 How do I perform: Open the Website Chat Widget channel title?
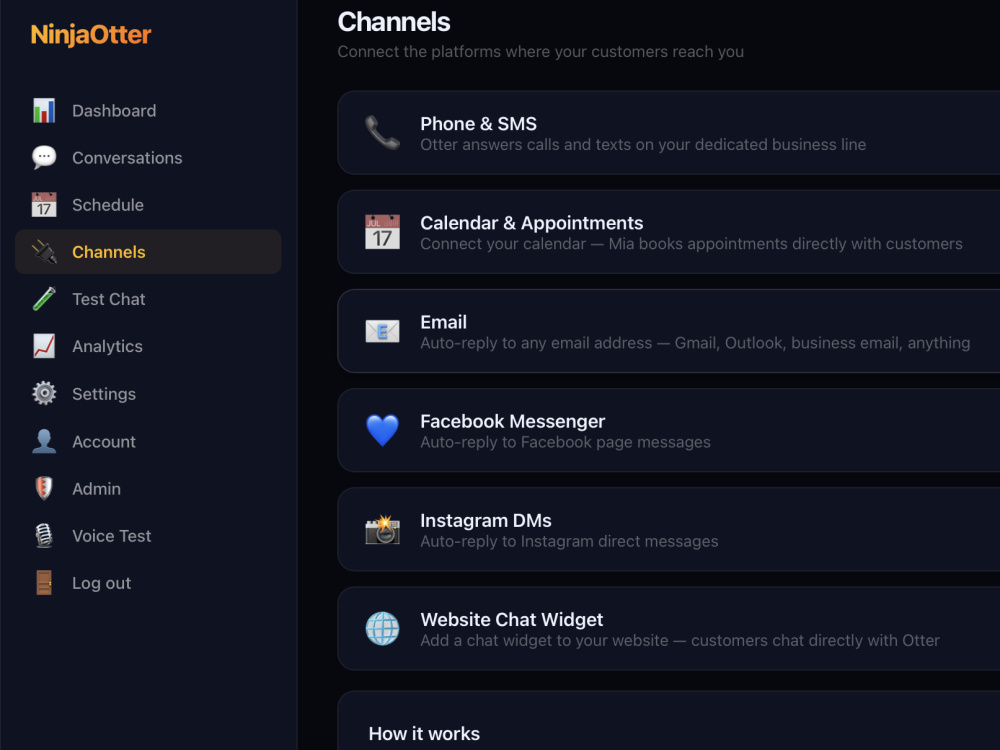pos(511,620)
